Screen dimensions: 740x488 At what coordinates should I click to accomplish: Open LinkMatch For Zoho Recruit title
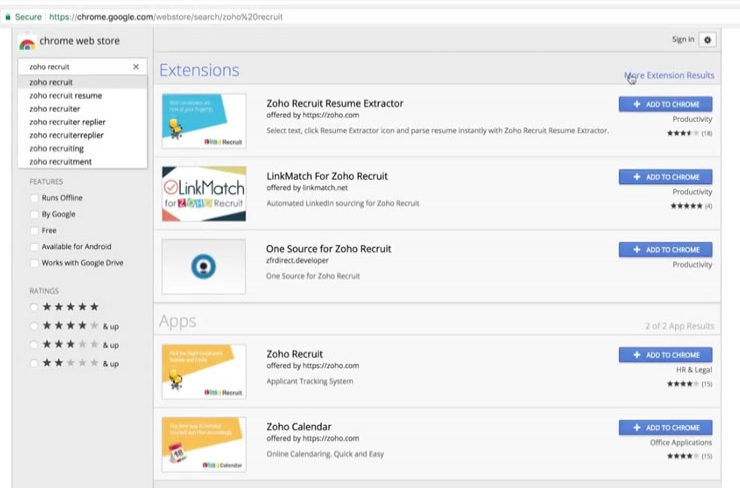tap(327, 176)
